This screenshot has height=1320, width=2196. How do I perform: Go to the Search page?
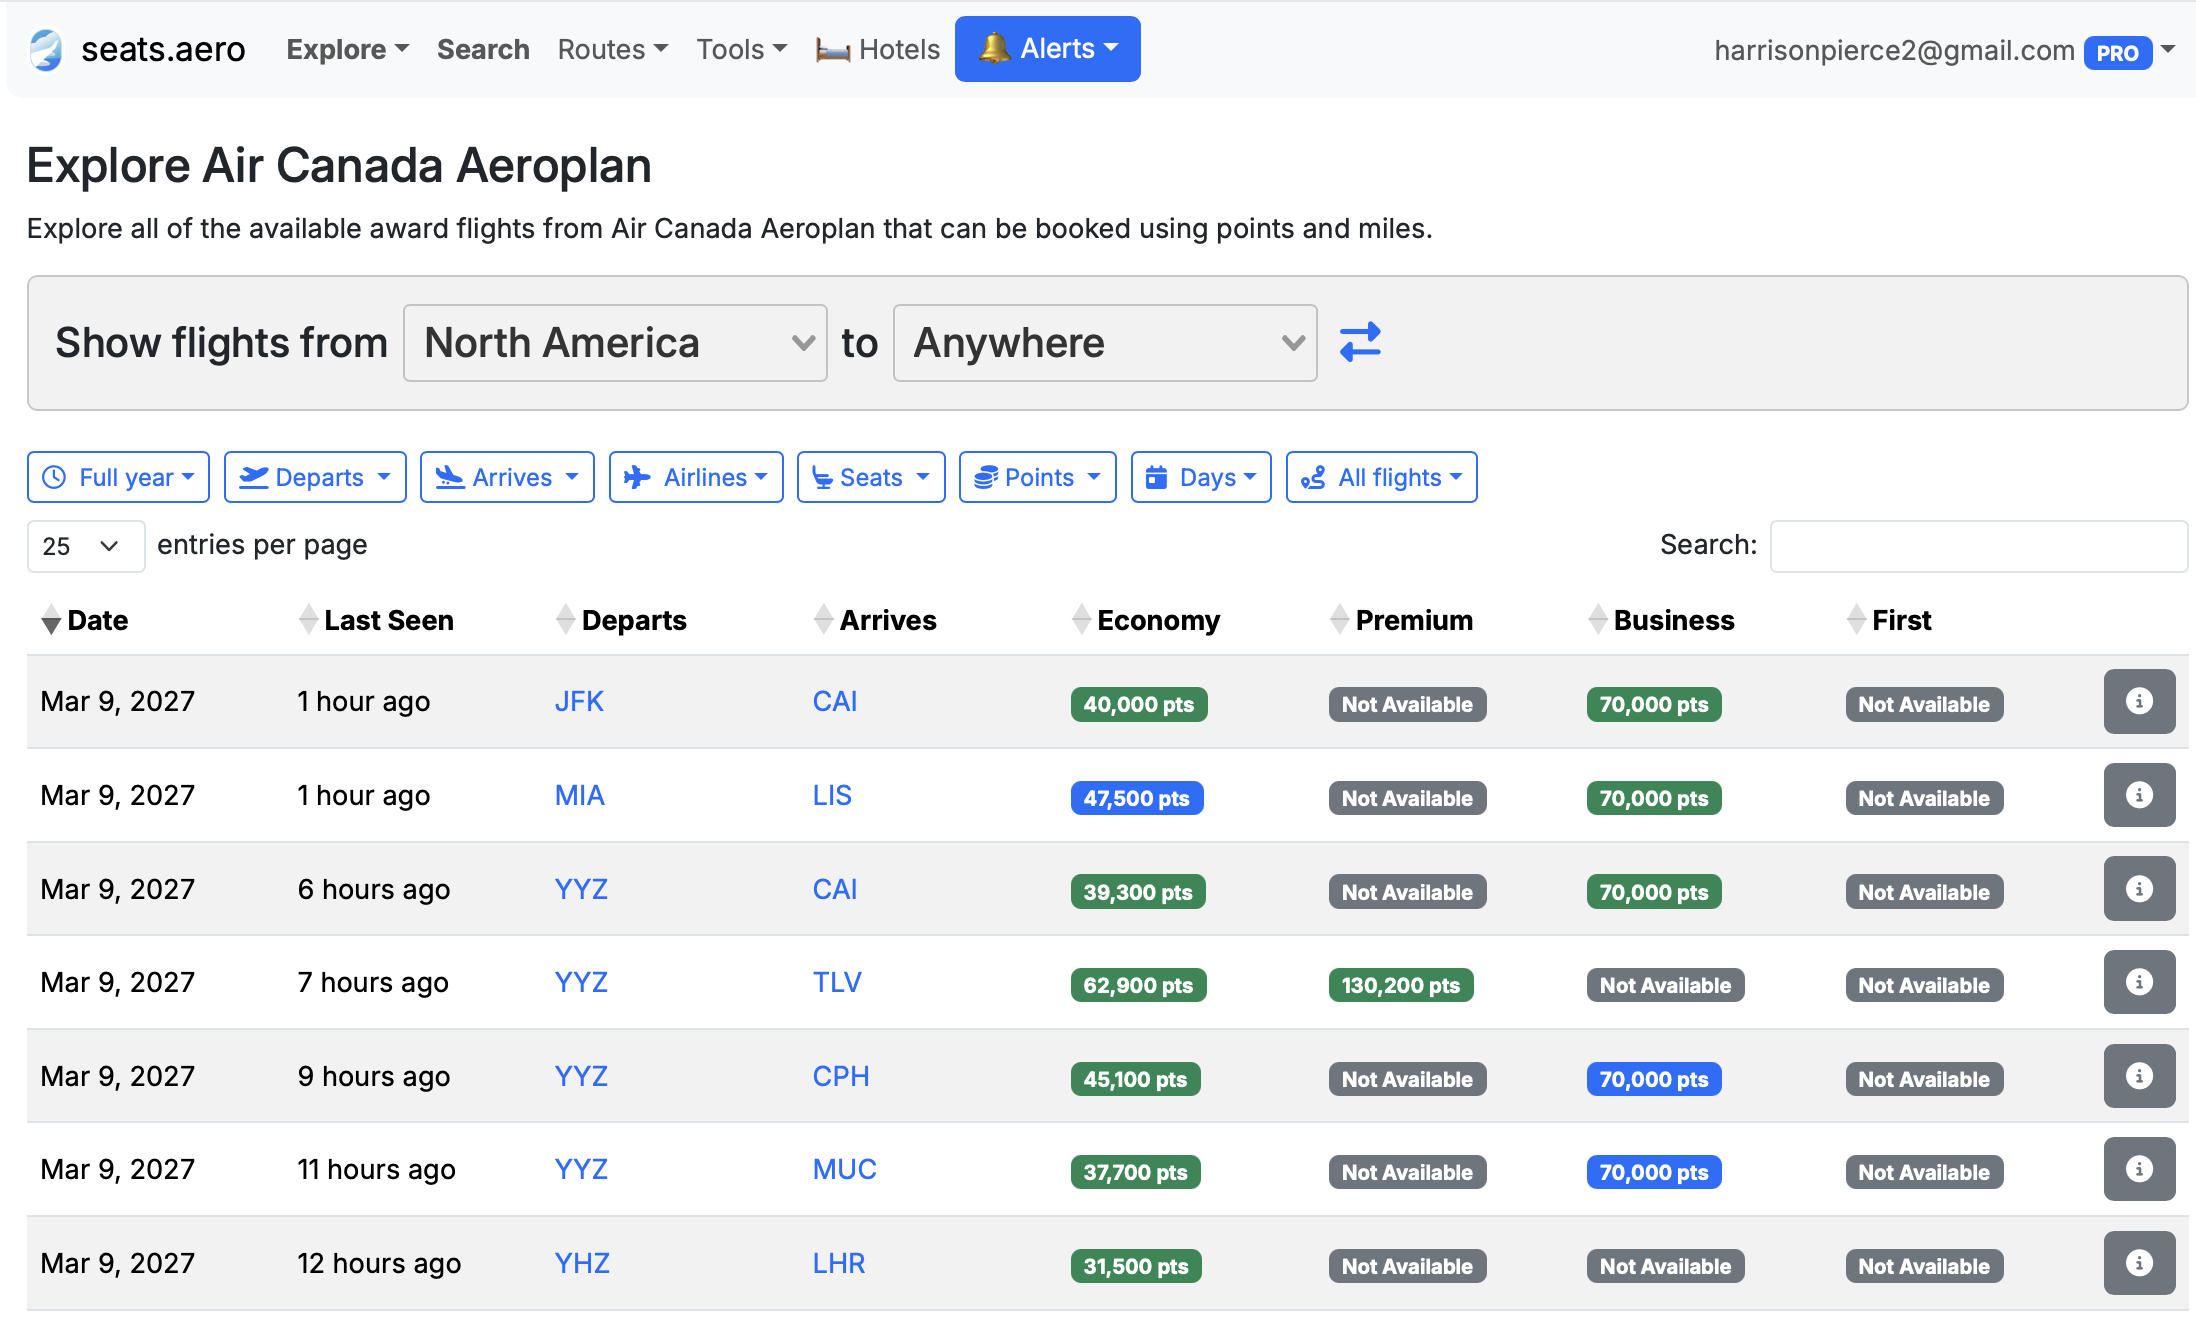tap(483, 49)
